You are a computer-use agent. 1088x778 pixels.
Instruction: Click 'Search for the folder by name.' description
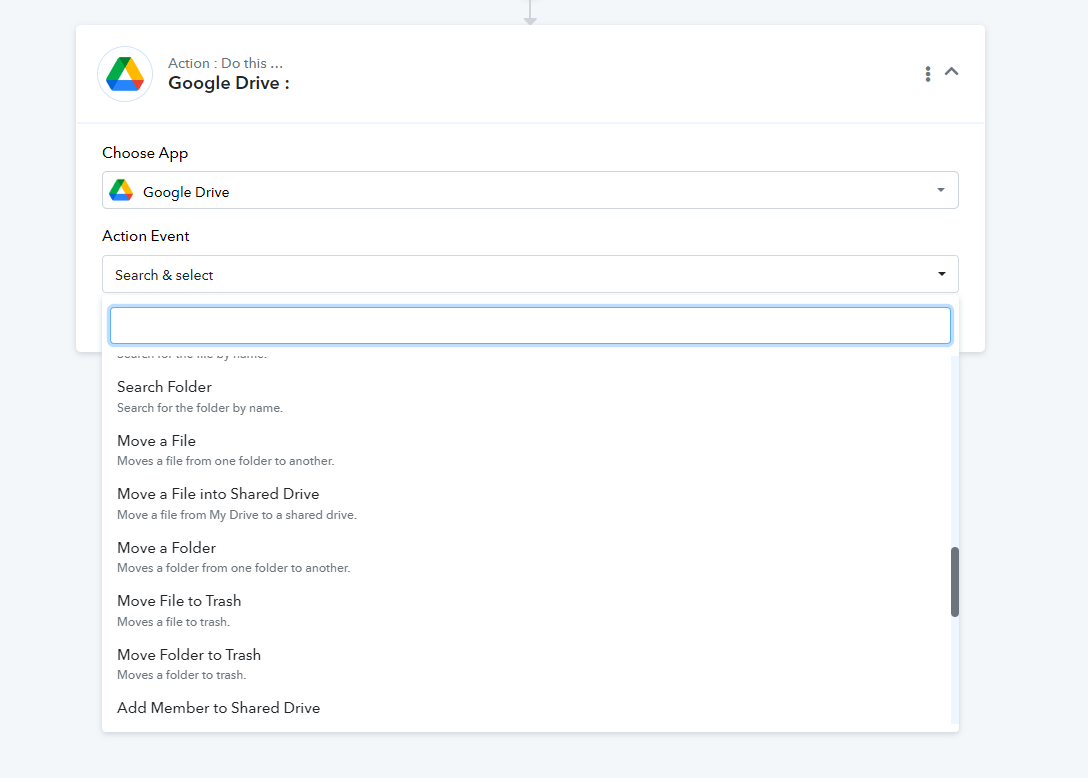pos(200,408)
